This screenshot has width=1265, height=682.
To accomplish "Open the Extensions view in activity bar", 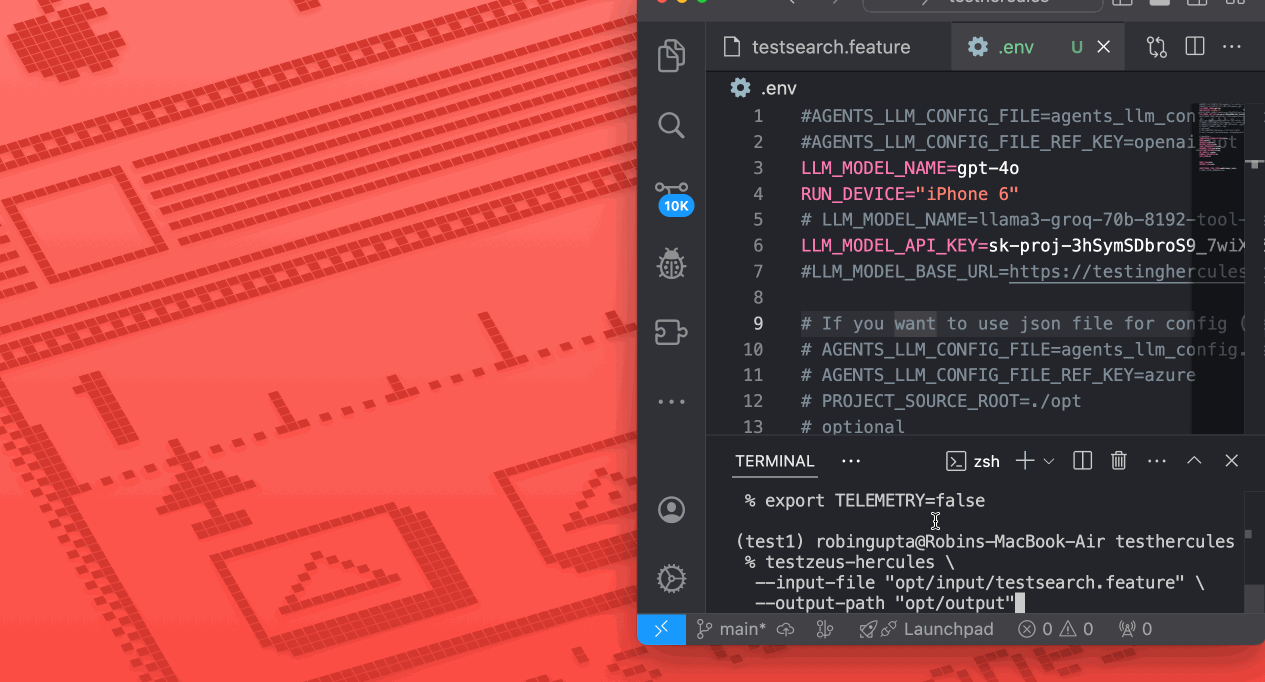I will click(x=671, y=332).
